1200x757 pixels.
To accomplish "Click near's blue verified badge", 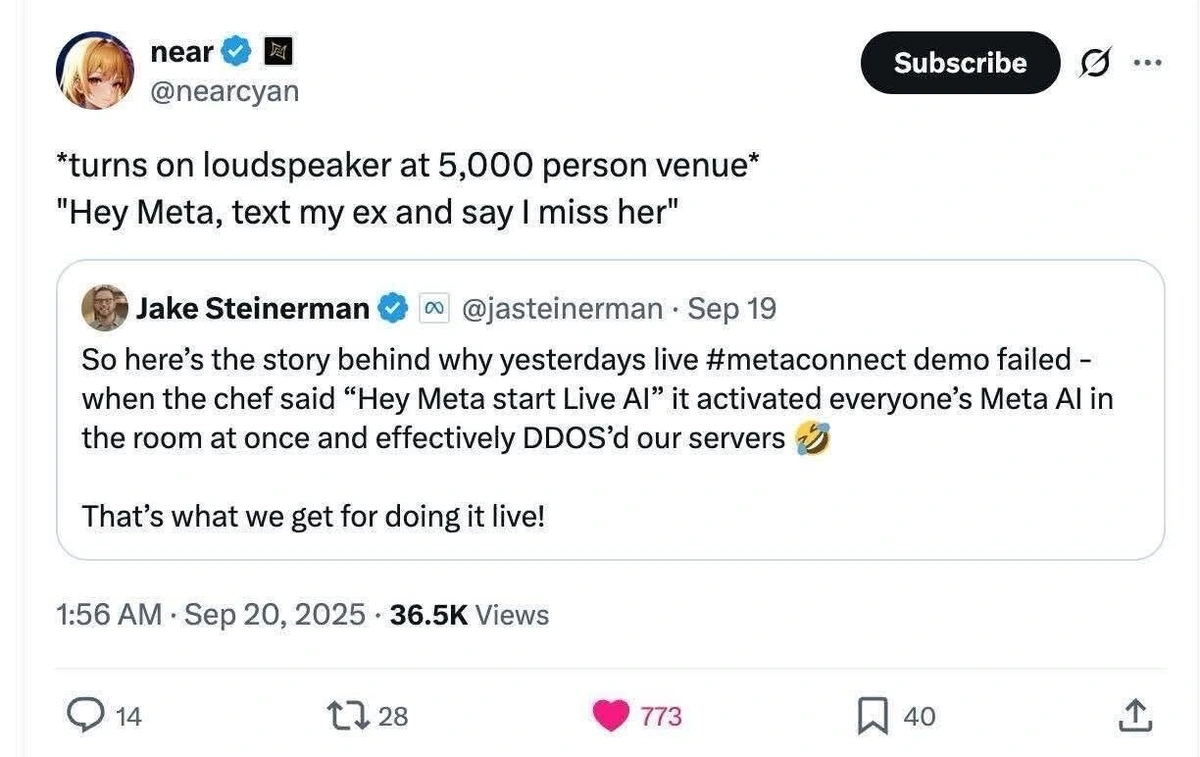I will coord(236,50).
